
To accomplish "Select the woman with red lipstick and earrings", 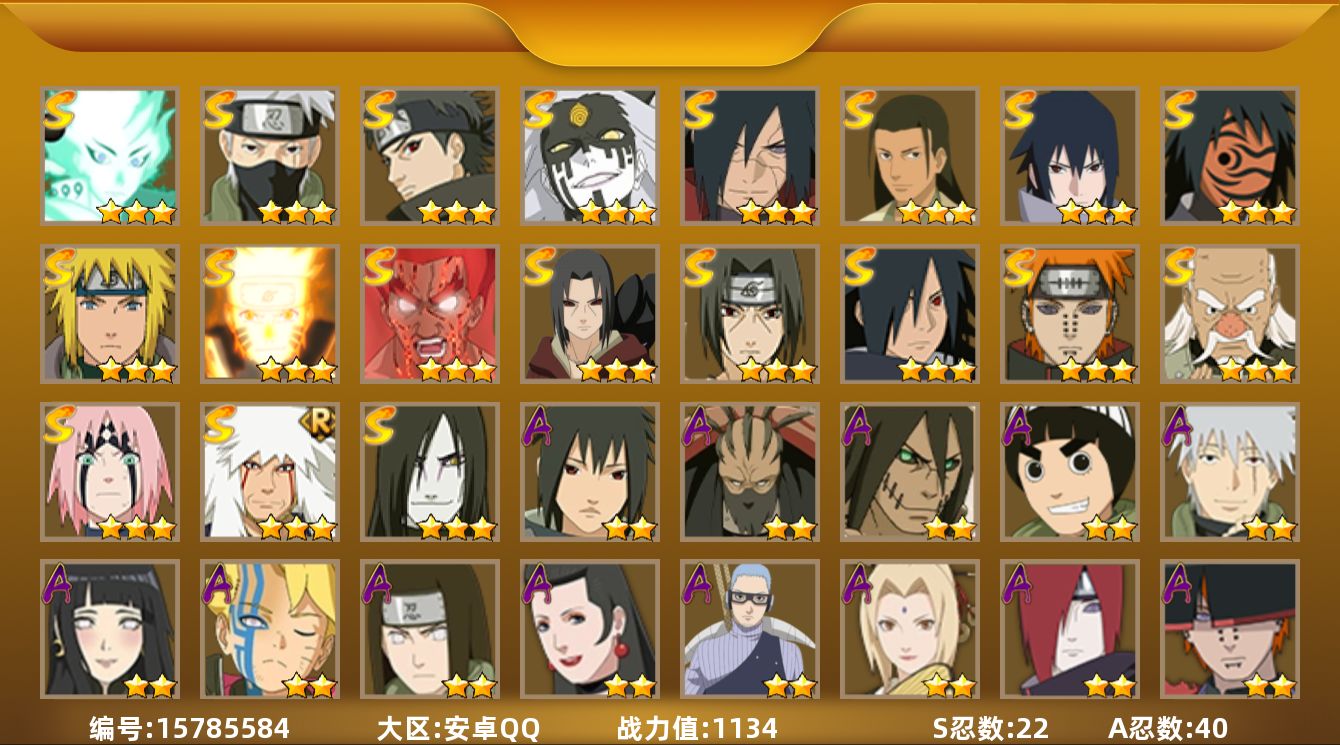I will pos(590,629).
